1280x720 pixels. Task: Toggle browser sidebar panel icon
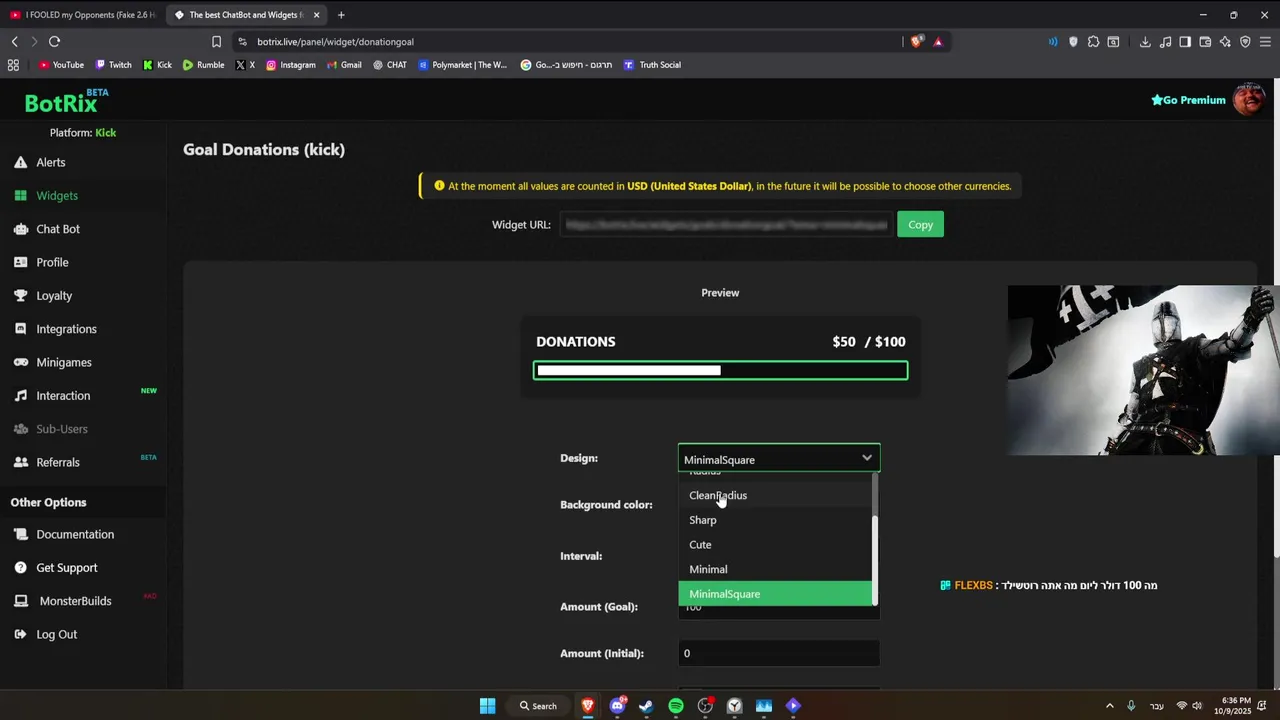tap(1185, 42)
